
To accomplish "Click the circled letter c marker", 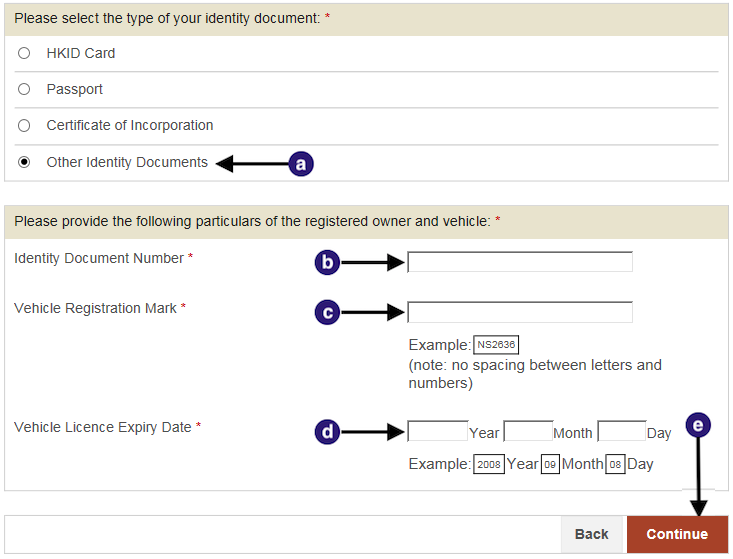I will 327,312.
